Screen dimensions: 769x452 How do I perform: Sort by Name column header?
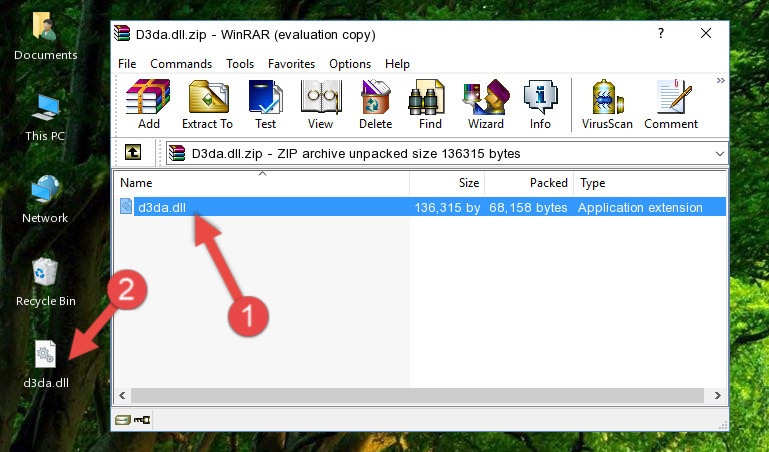(x=262, y=183)
